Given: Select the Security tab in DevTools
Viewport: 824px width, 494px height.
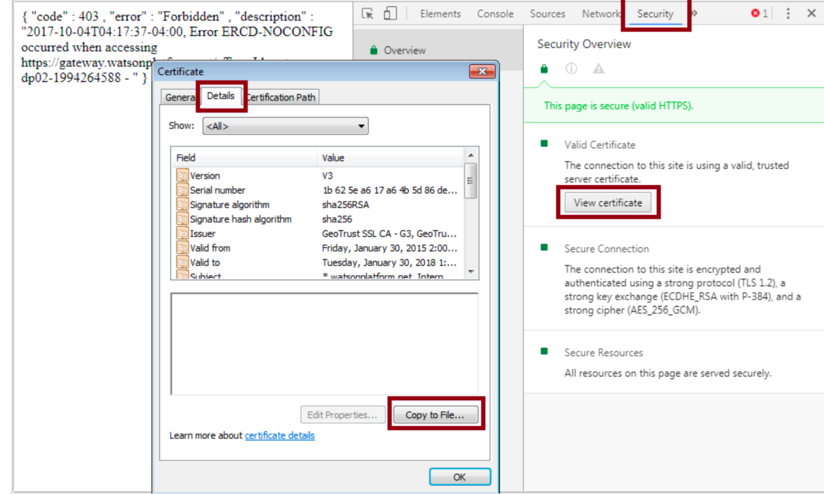Looking at the screenshot, I should pyautogui.click(x=655, y=14).
